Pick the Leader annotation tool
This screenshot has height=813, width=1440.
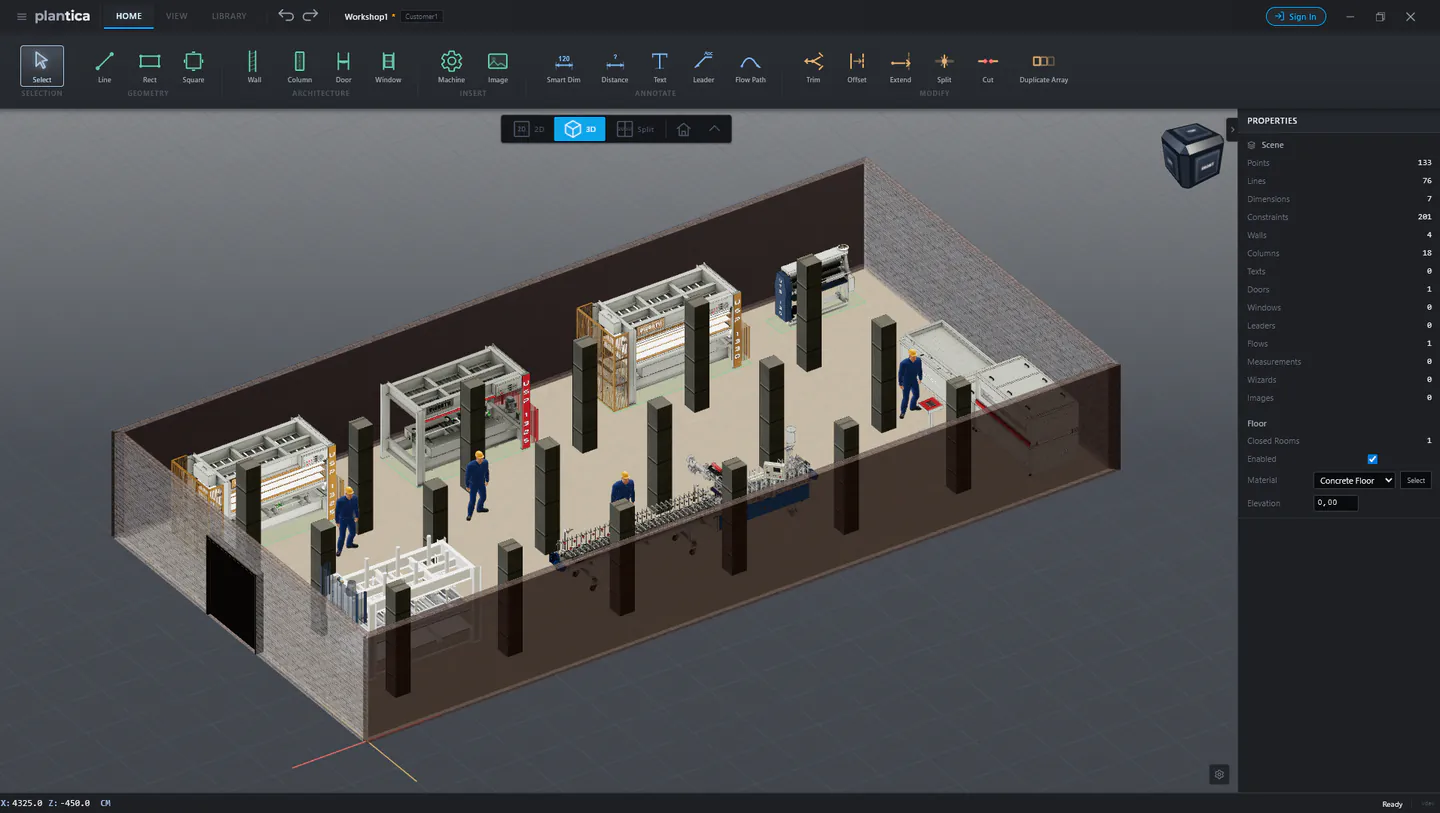tap(703, 66)
